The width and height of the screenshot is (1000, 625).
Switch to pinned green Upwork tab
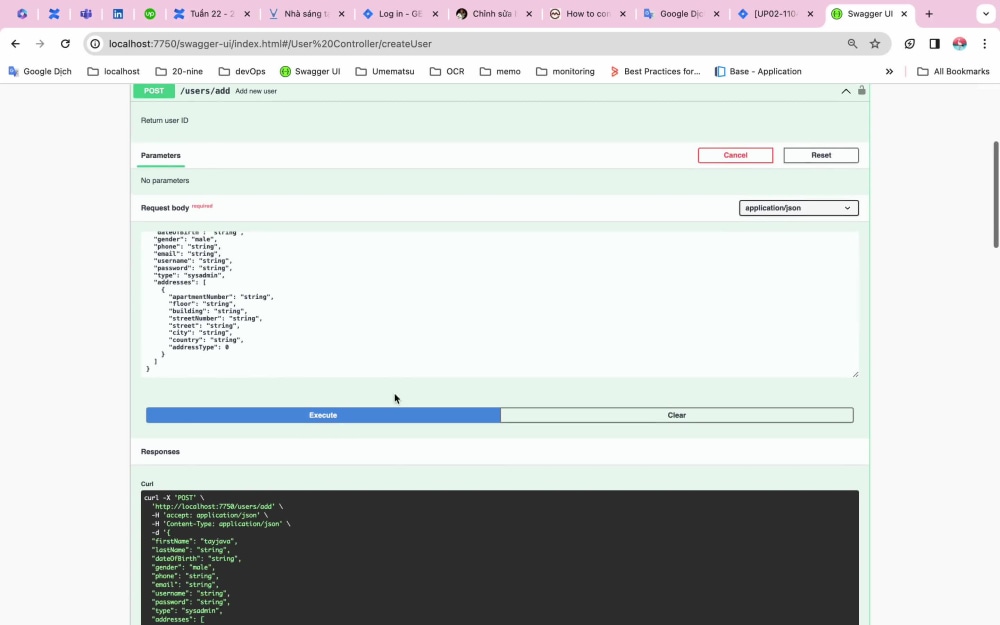(150, 13)
